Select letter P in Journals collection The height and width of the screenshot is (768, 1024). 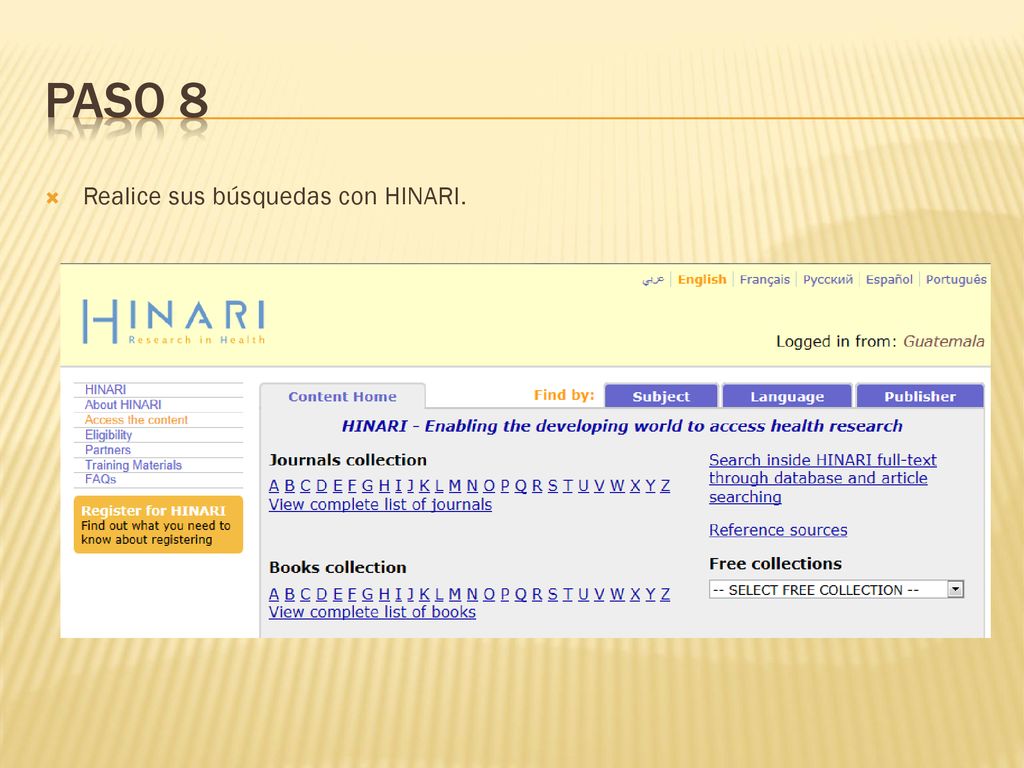pos(505,486)
